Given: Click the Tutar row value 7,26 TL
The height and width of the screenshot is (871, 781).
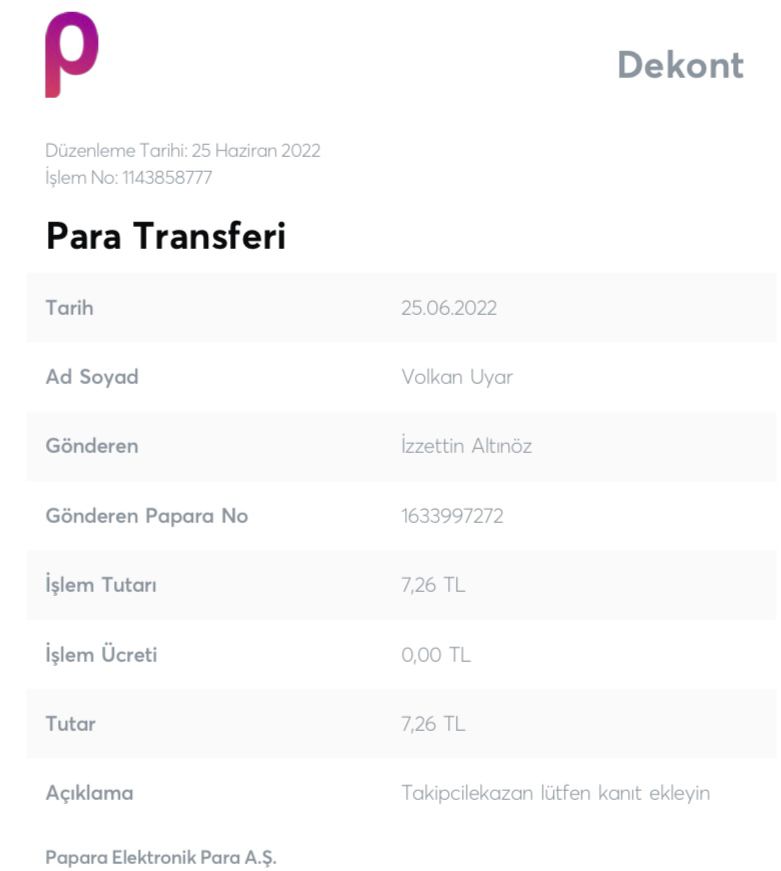Looking at the screenshot, I should (x=433, y=724).
